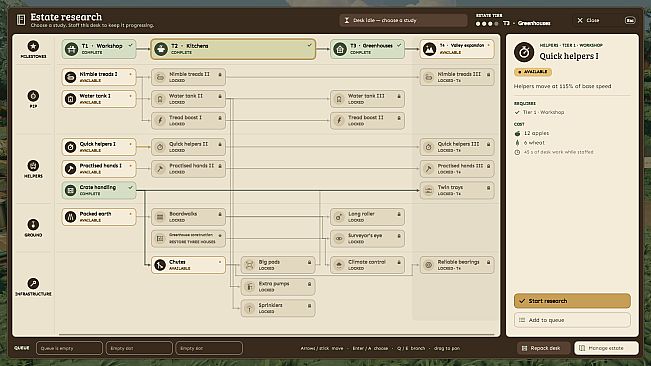Choose the Packed earth research node
The width and height of the screenshot is (651, 366).
click(99, 217)
